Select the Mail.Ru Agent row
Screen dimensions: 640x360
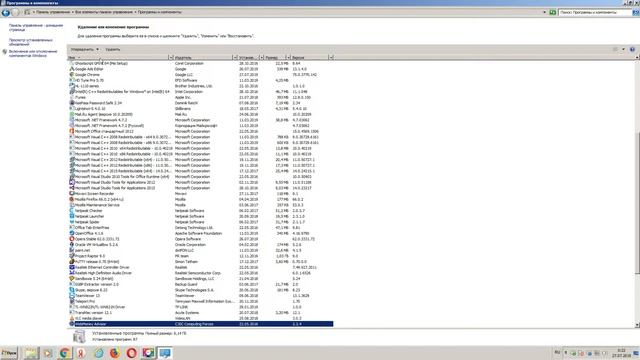[x=200, y=114]
